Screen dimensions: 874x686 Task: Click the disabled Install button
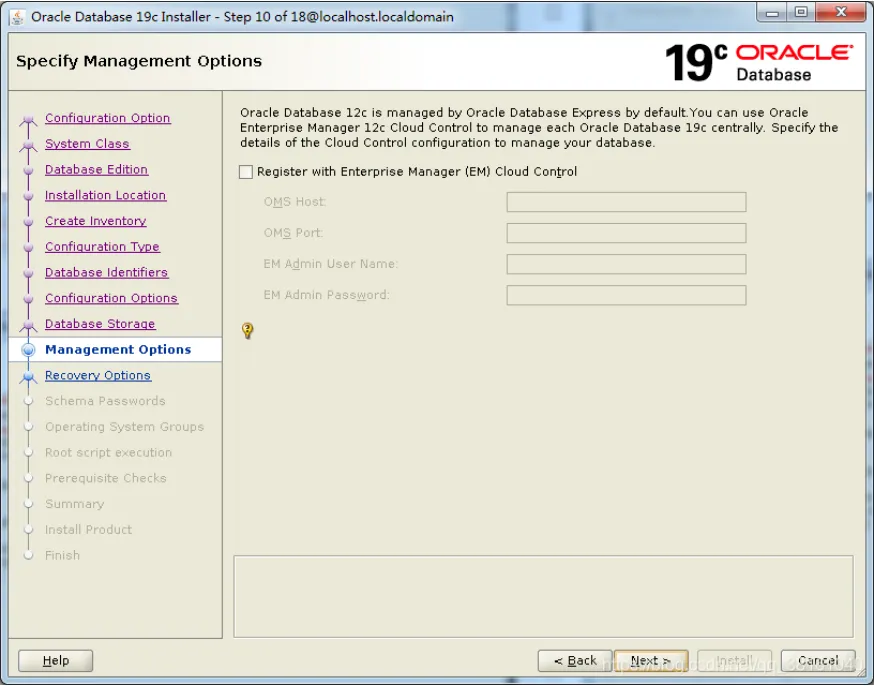click(x=734, y=660)
